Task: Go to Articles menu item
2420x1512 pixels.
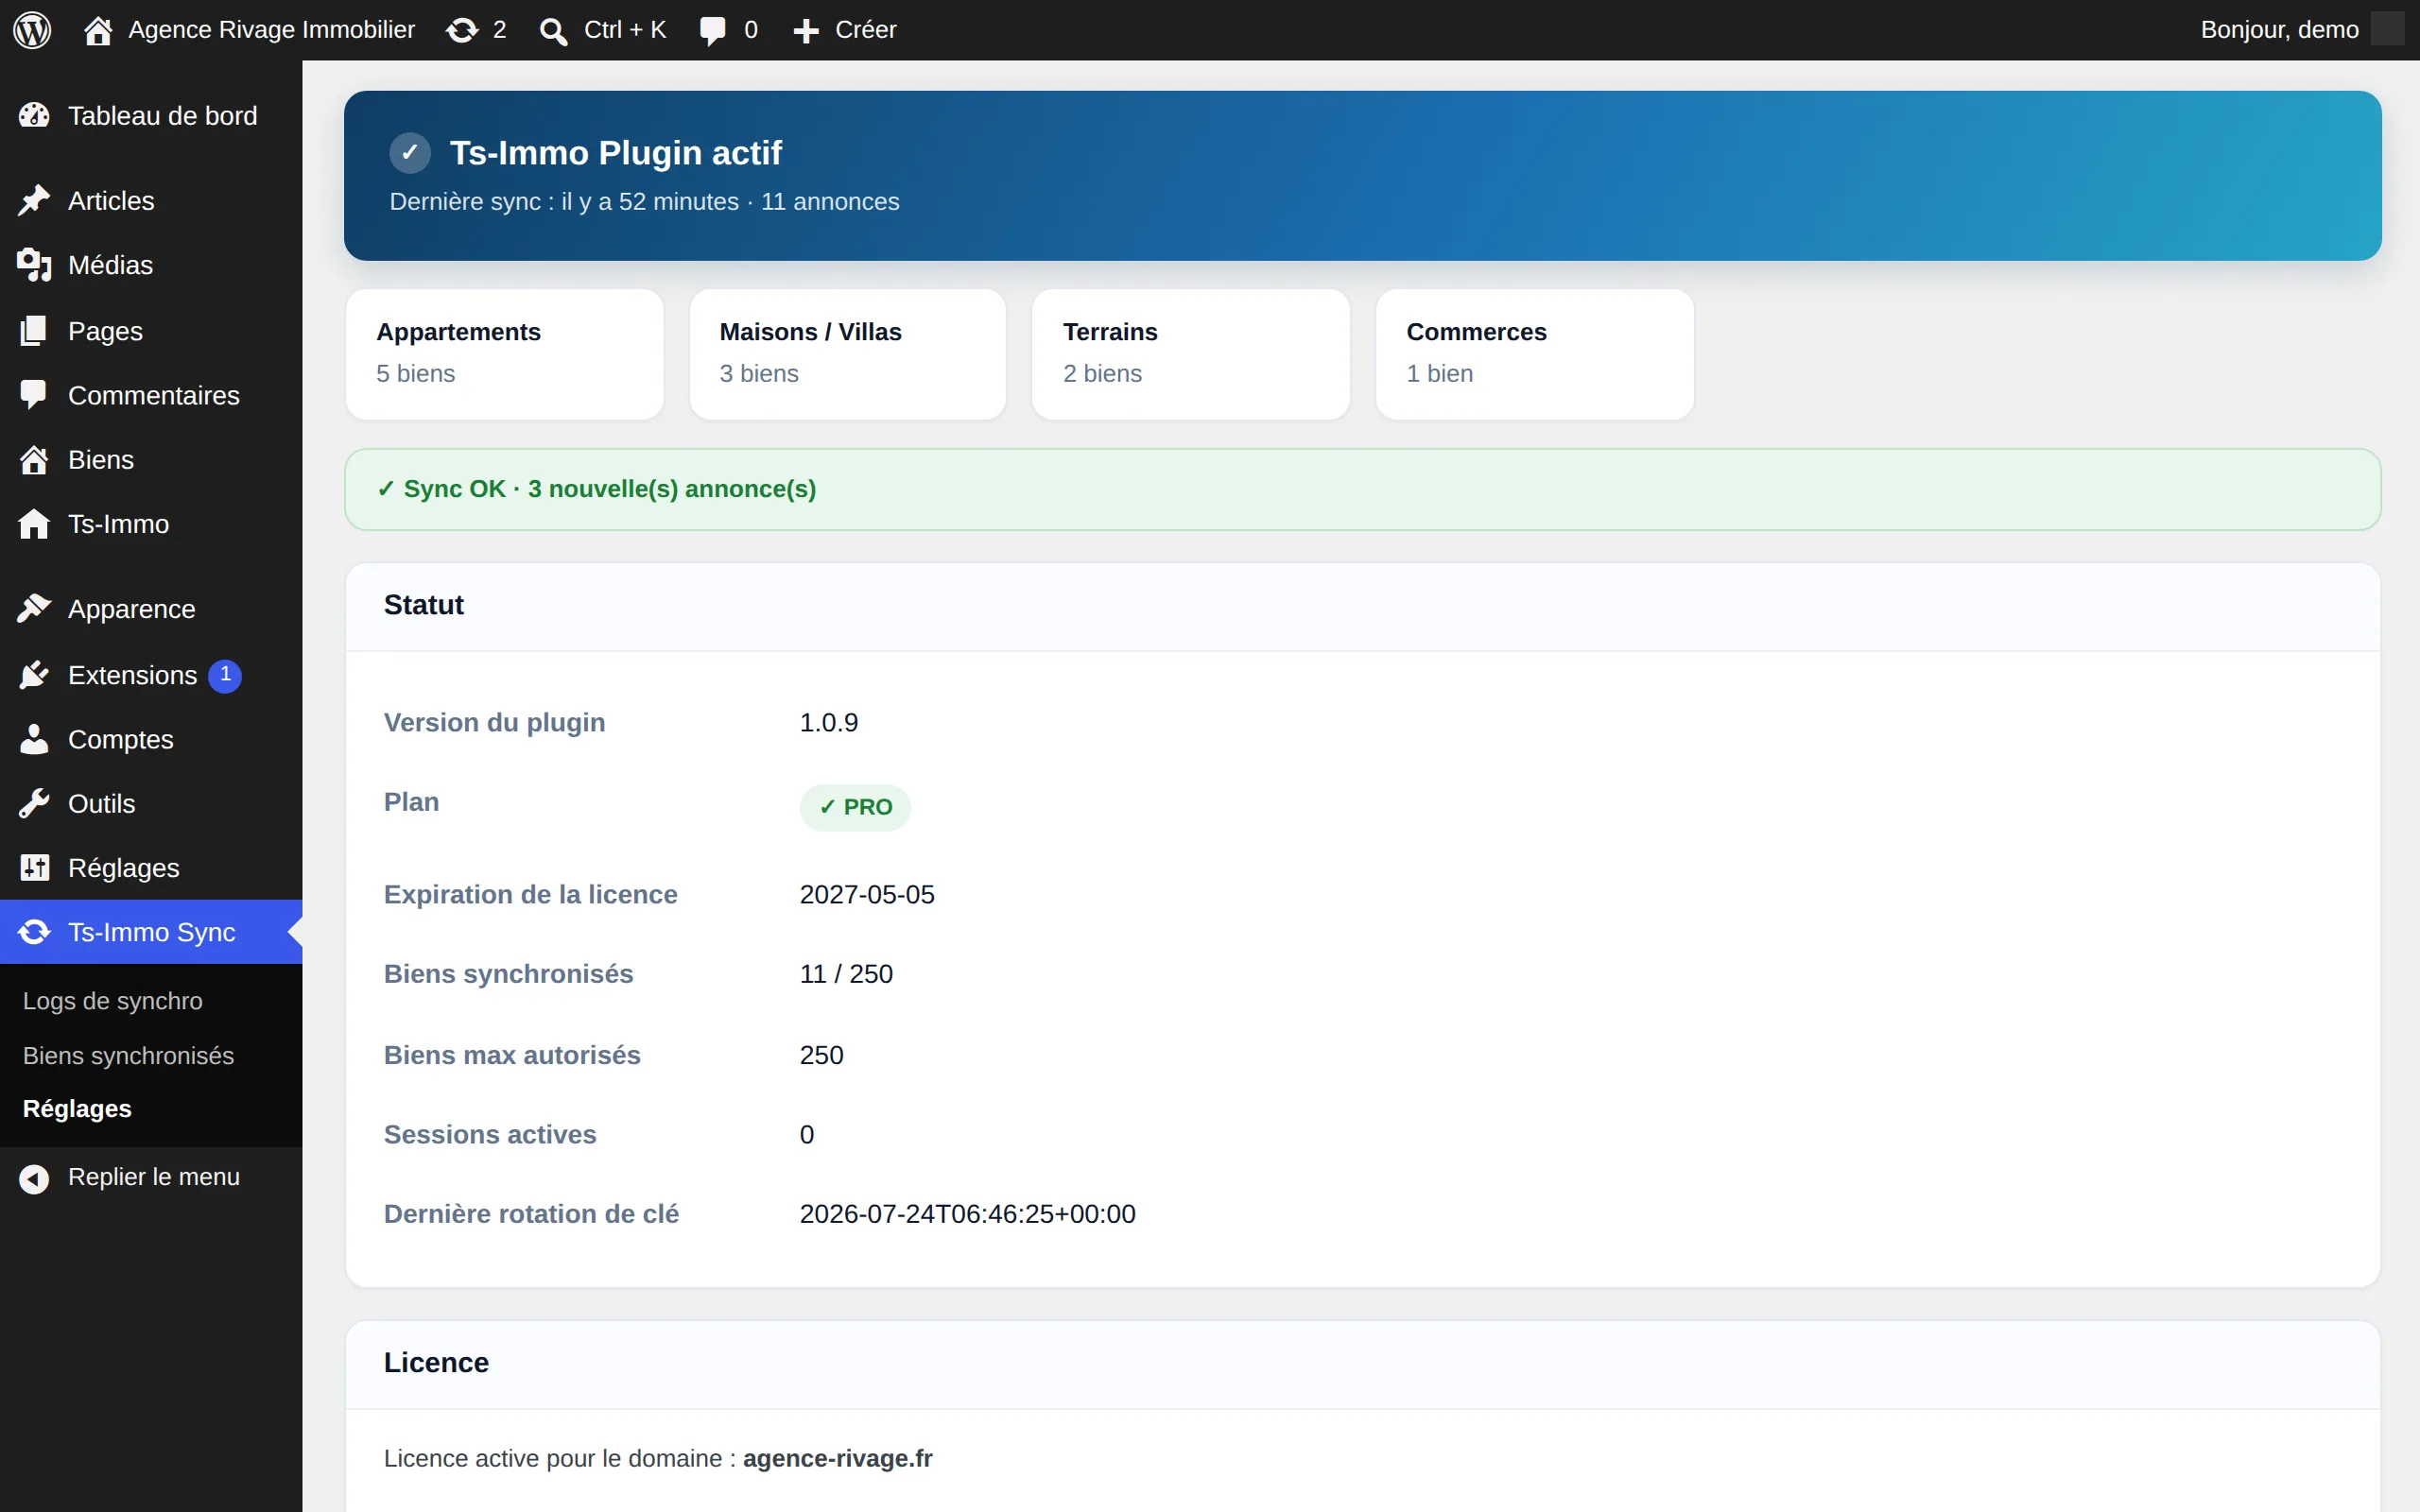Action: click(151, 200)
